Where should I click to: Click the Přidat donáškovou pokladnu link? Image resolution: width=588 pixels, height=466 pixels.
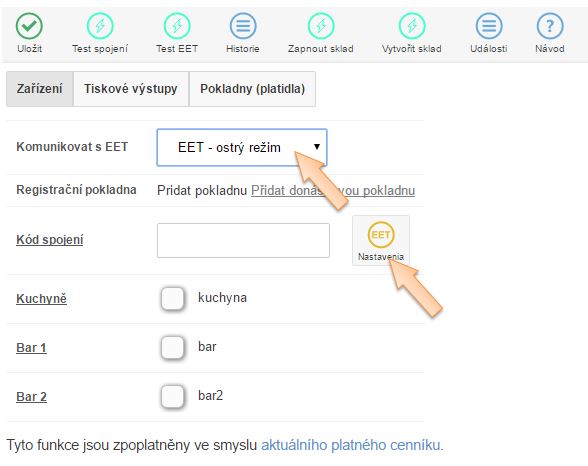point(333,190)
